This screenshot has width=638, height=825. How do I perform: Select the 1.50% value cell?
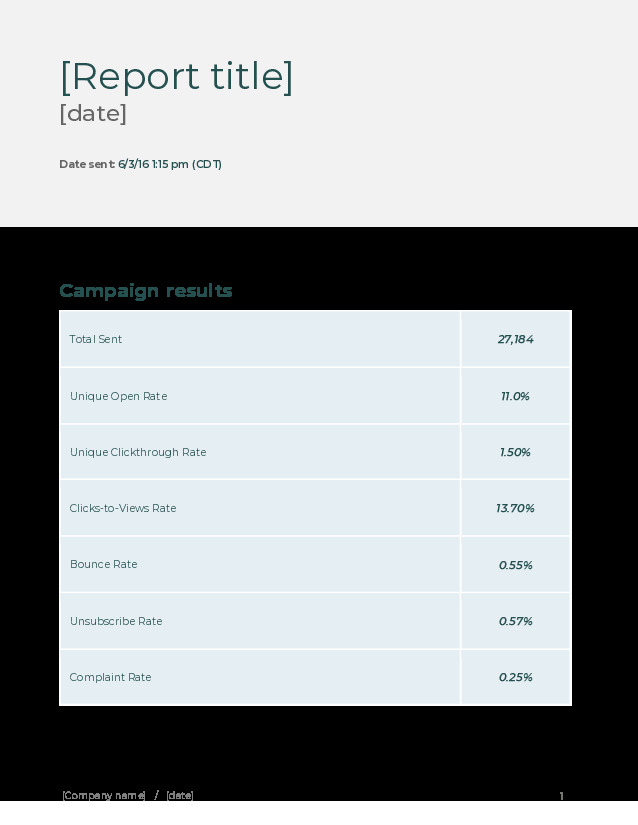coord(515,453)
